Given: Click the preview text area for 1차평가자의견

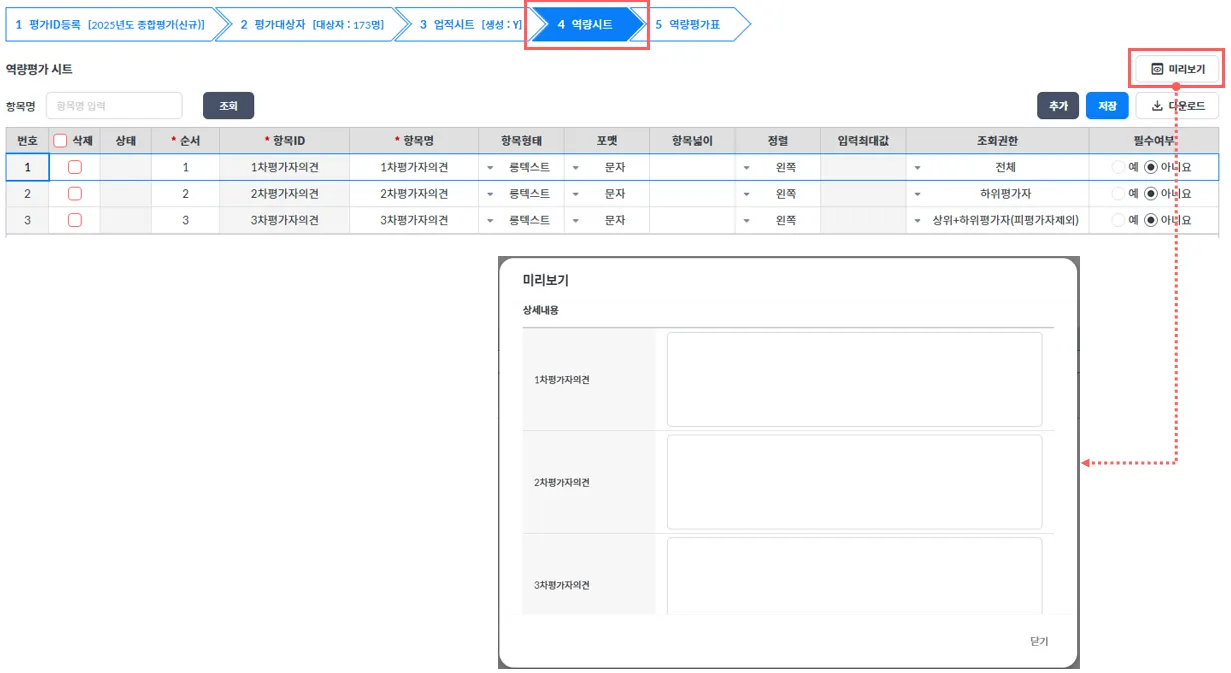Looking at the screenshot, I should (x=854, y=379).
